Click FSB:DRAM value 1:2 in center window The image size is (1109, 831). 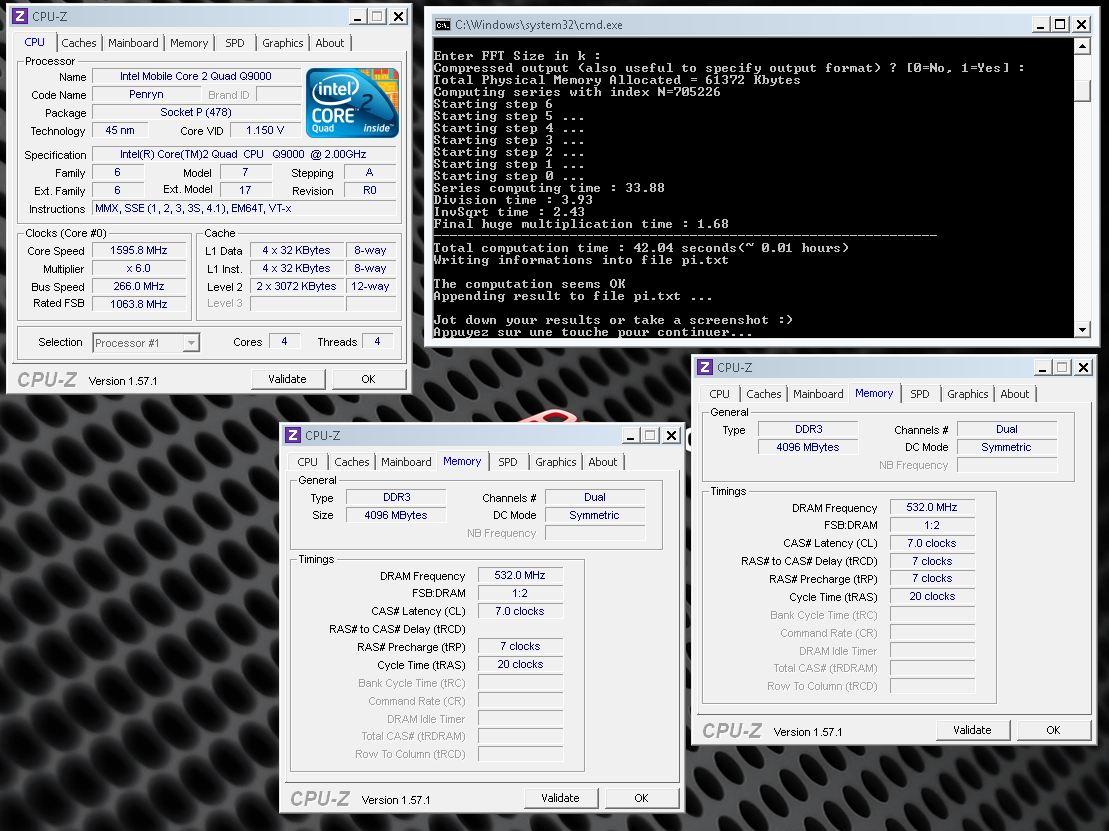point(520,593)
